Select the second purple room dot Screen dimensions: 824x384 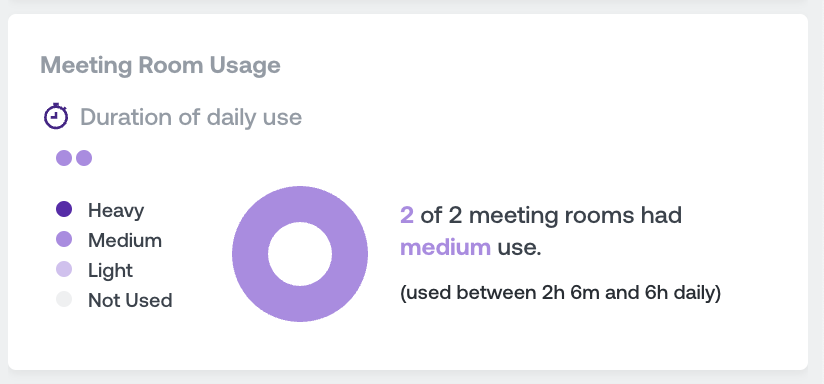(84, 158)
